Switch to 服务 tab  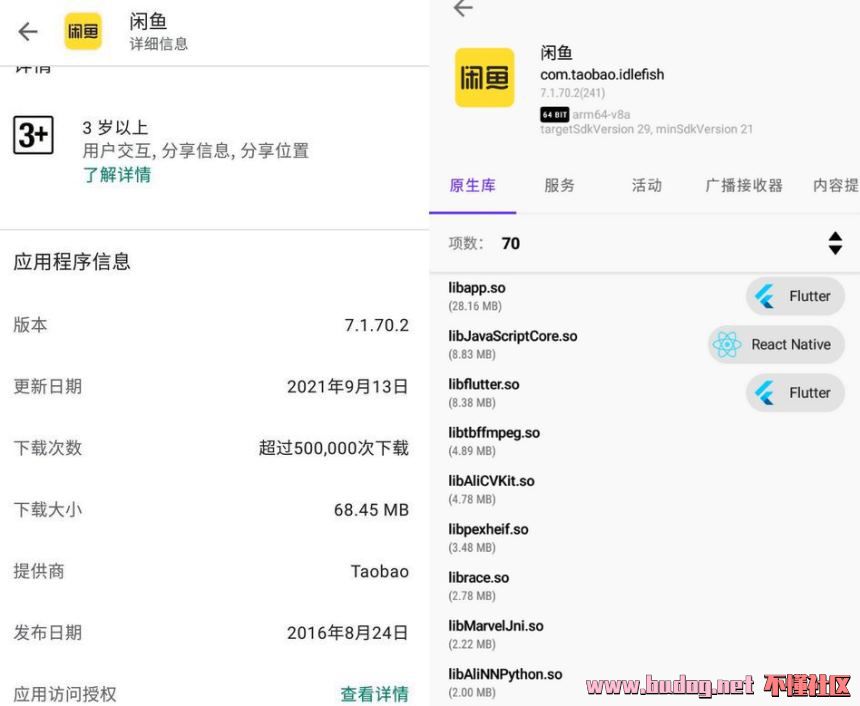pyautogui.click(x=559, y=185)
